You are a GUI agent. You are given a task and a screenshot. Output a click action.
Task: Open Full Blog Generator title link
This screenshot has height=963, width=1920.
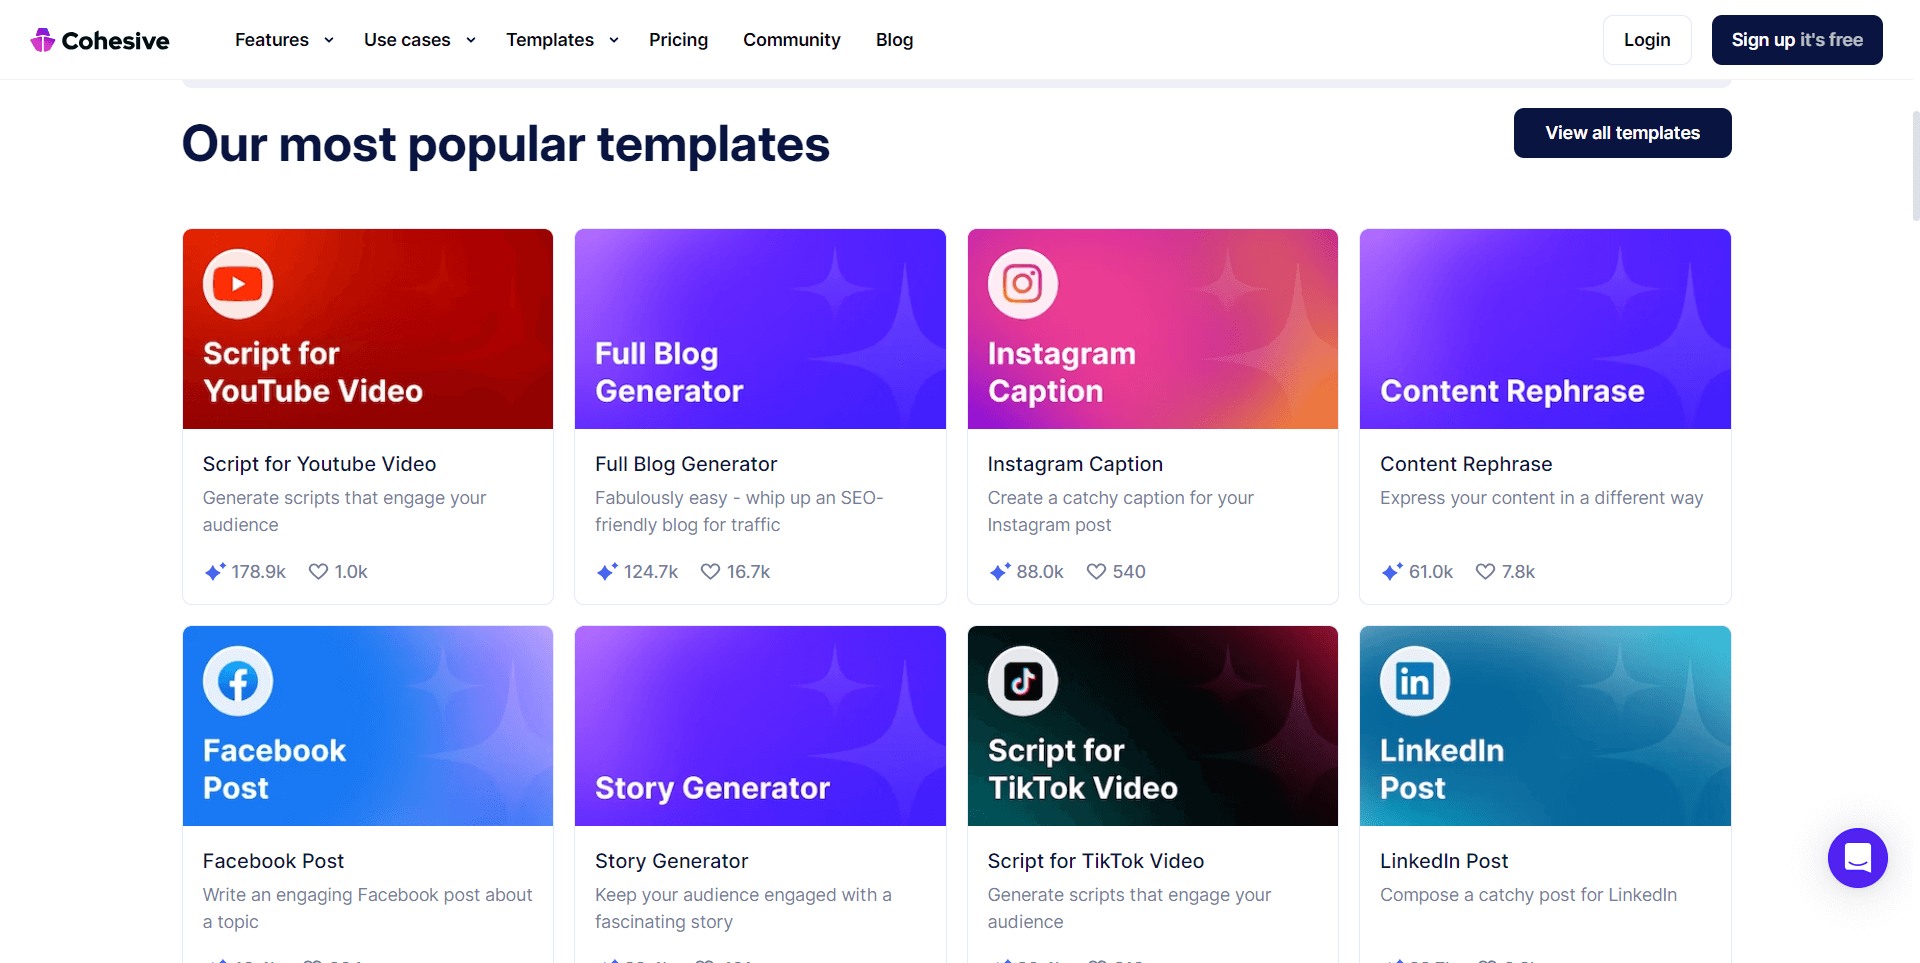point(686,464)
